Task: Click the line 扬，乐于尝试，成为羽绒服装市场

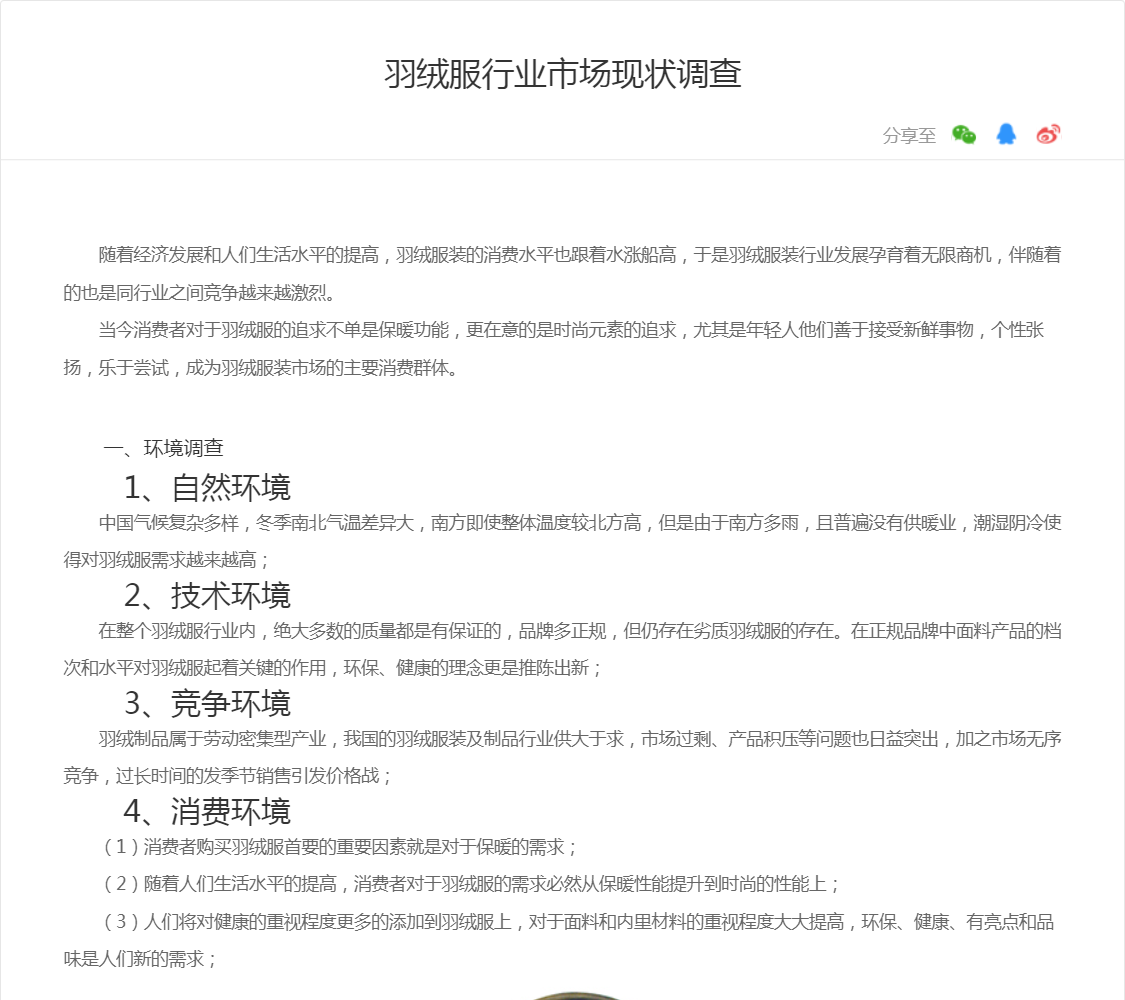Action: [x=260, y=368]
